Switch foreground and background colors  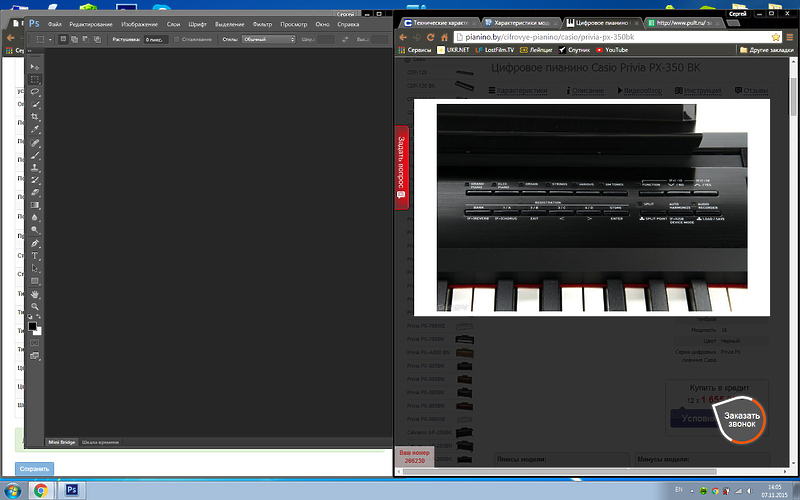click(x=39, y=317)
